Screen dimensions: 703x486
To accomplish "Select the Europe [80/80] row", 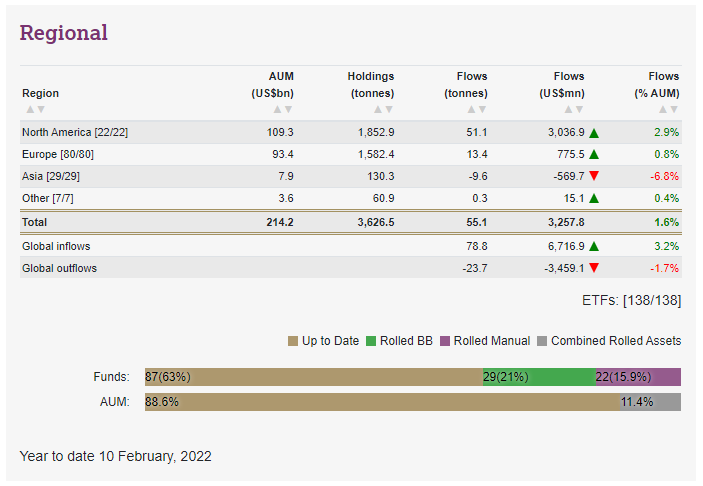I will 58,154.
